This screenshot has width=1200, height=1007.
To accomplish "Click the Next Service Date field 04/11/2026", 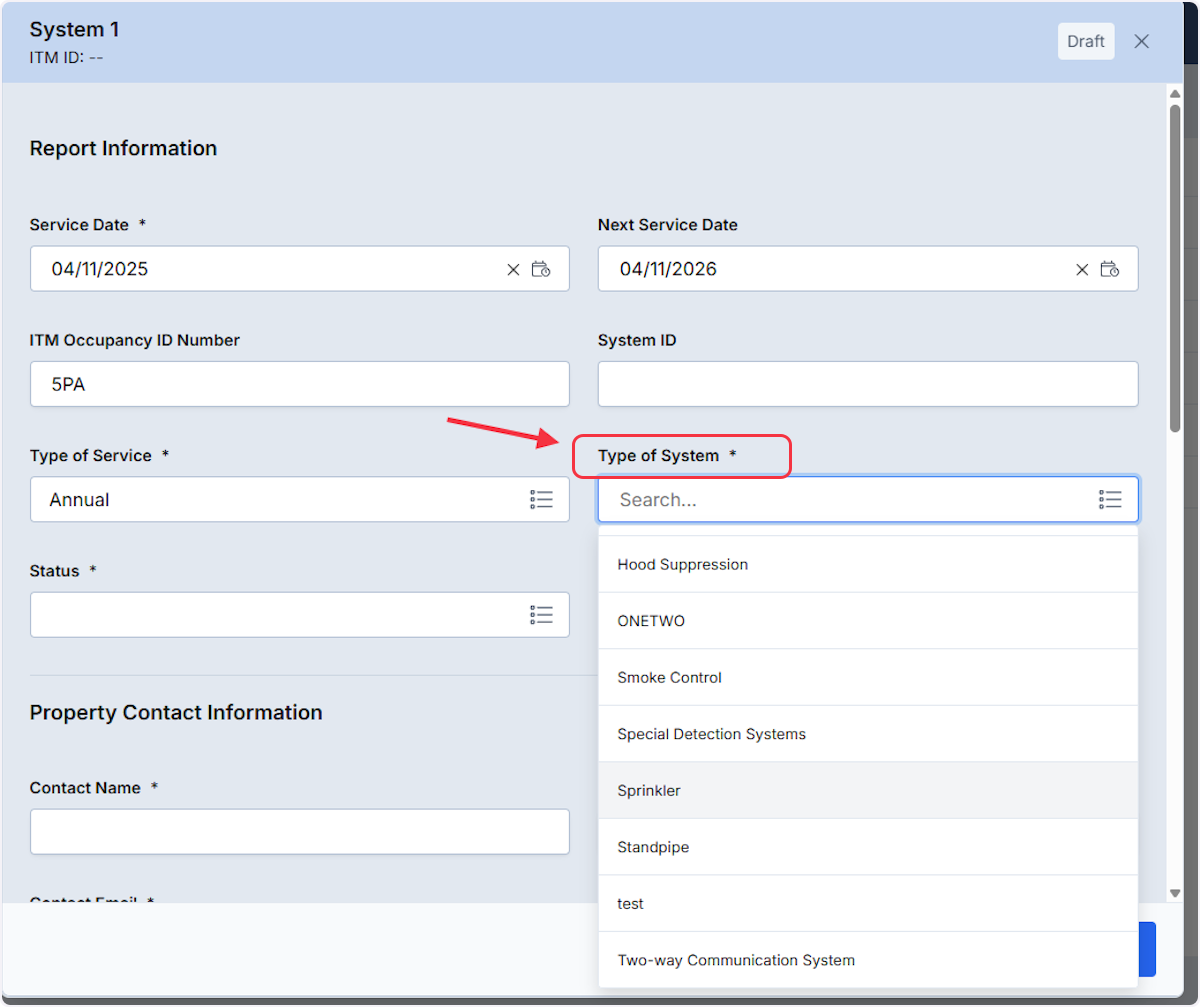I will (868, 269).
